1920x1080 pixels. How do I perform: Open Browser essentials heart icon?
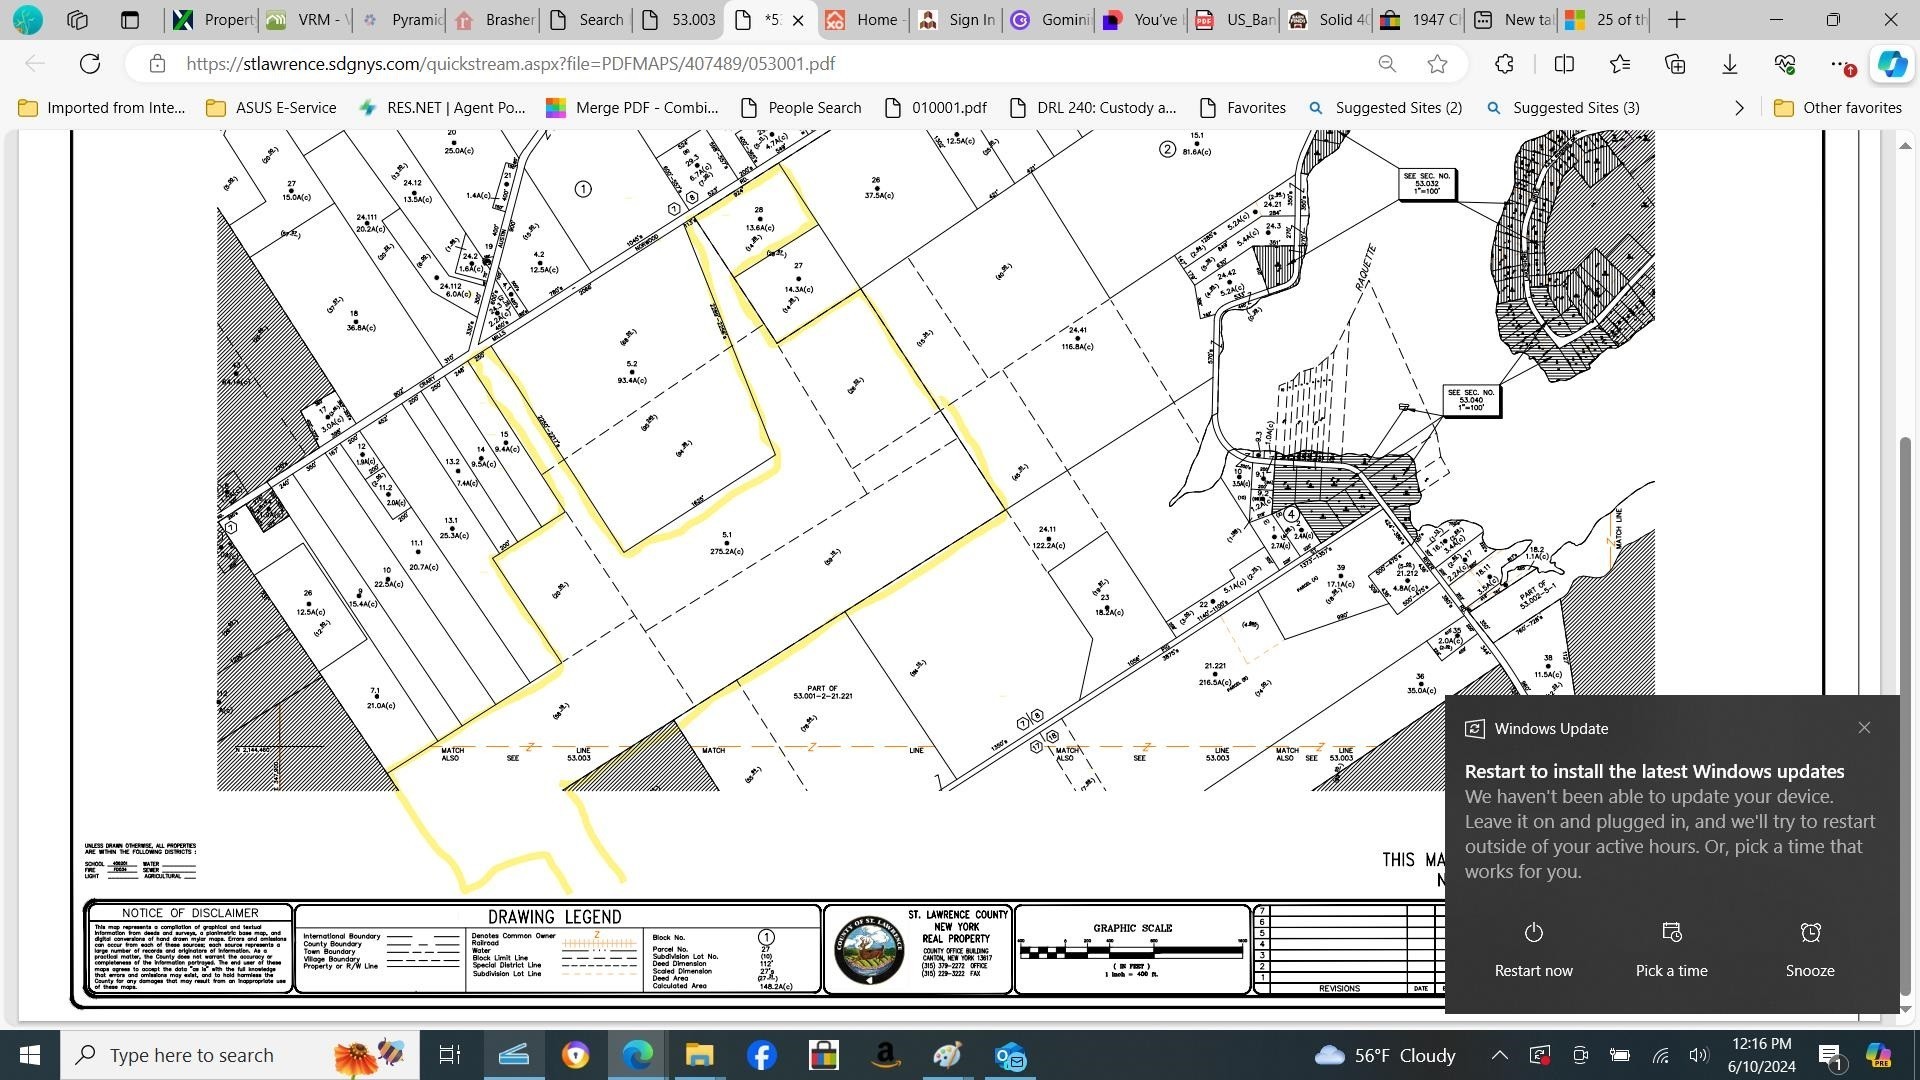(x=1785, y=64)
